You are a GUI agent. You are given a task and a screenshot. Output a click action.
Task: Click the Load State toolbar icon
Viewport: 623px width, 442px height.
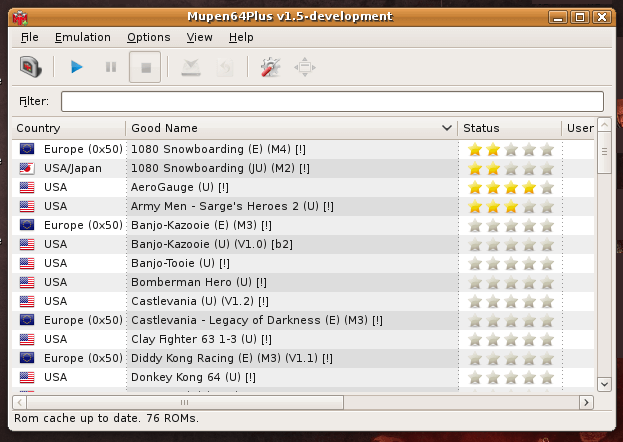coord(226,68)
